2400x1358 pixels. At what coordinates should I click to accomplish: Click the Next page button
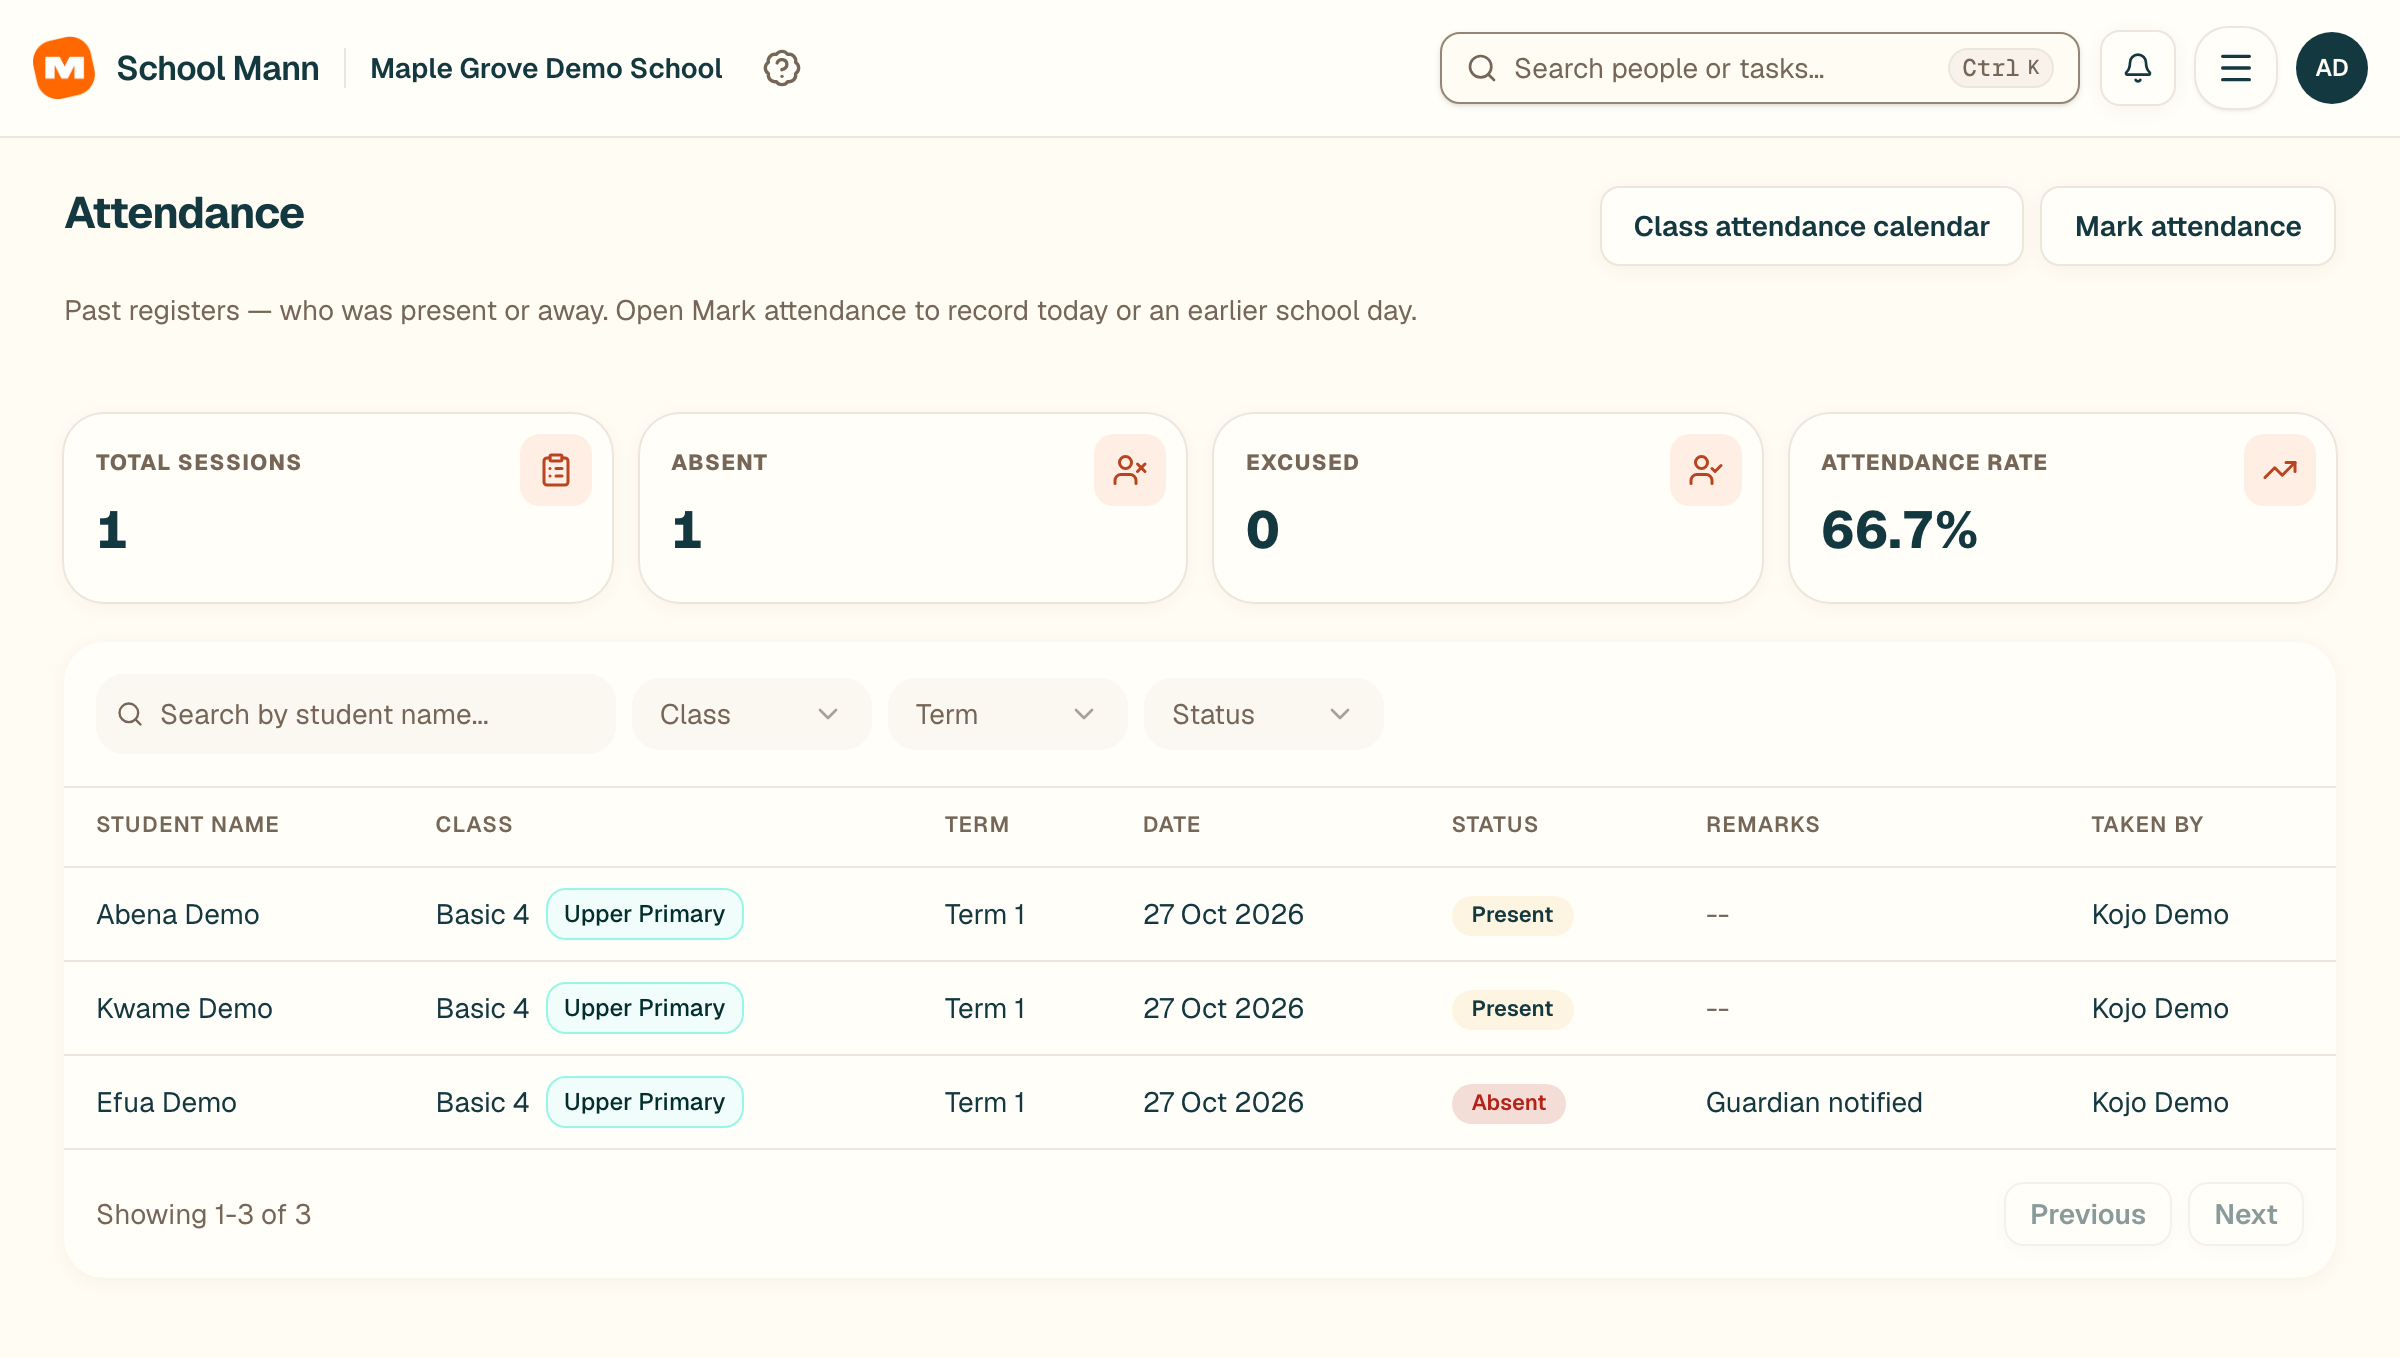(x=2246, y=1214)
